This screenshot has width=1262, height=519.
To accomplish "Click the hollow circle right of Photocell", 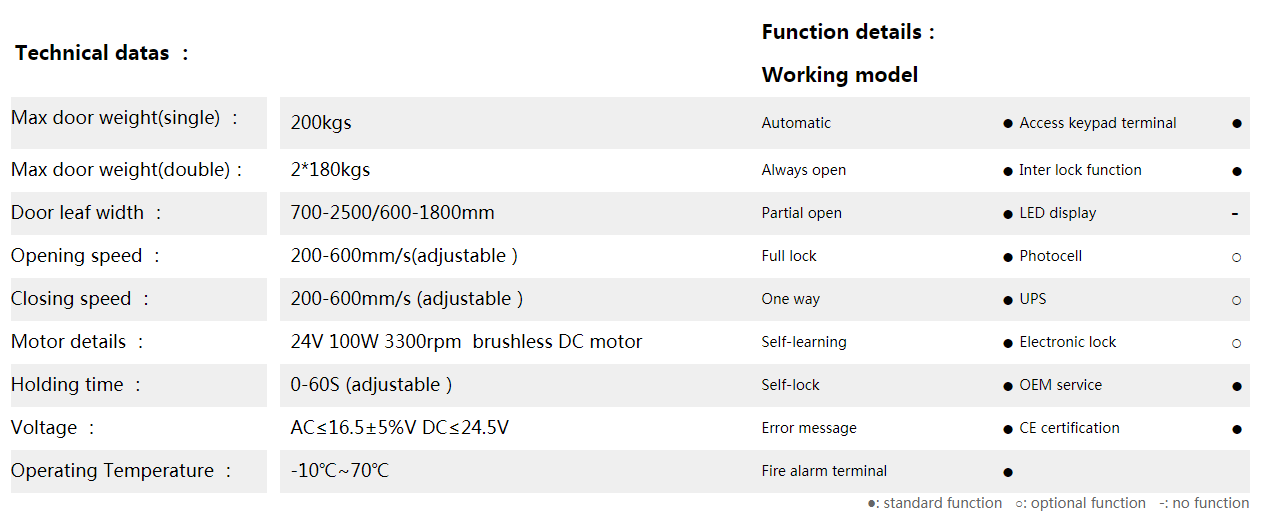I will tap(1237, 257).
